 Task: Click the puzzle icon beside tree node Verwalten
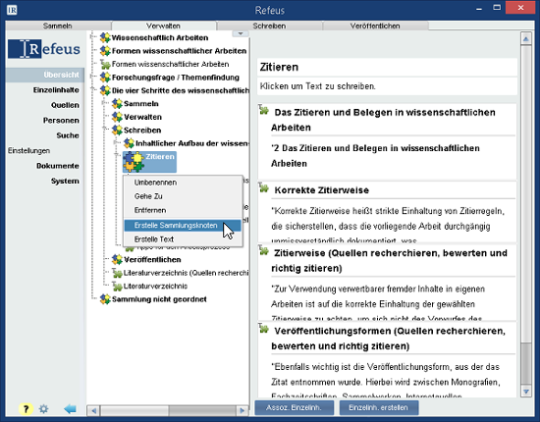click(117, 117)
